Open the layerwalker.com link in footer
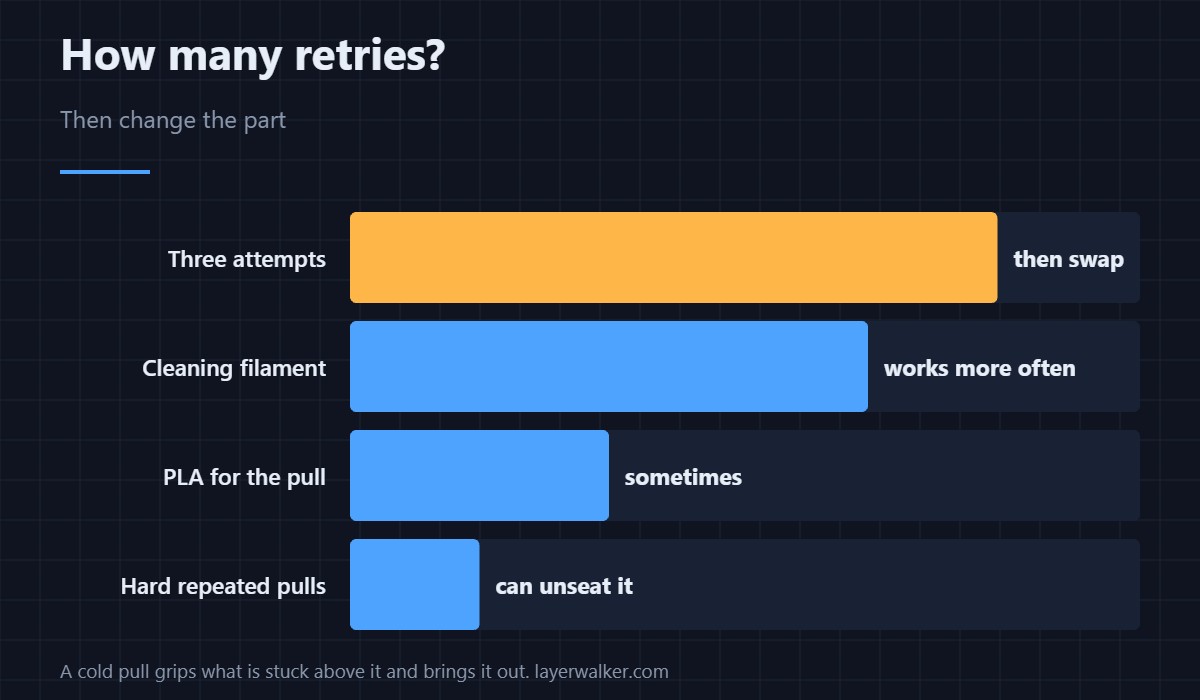 click(x=601, y=671)
